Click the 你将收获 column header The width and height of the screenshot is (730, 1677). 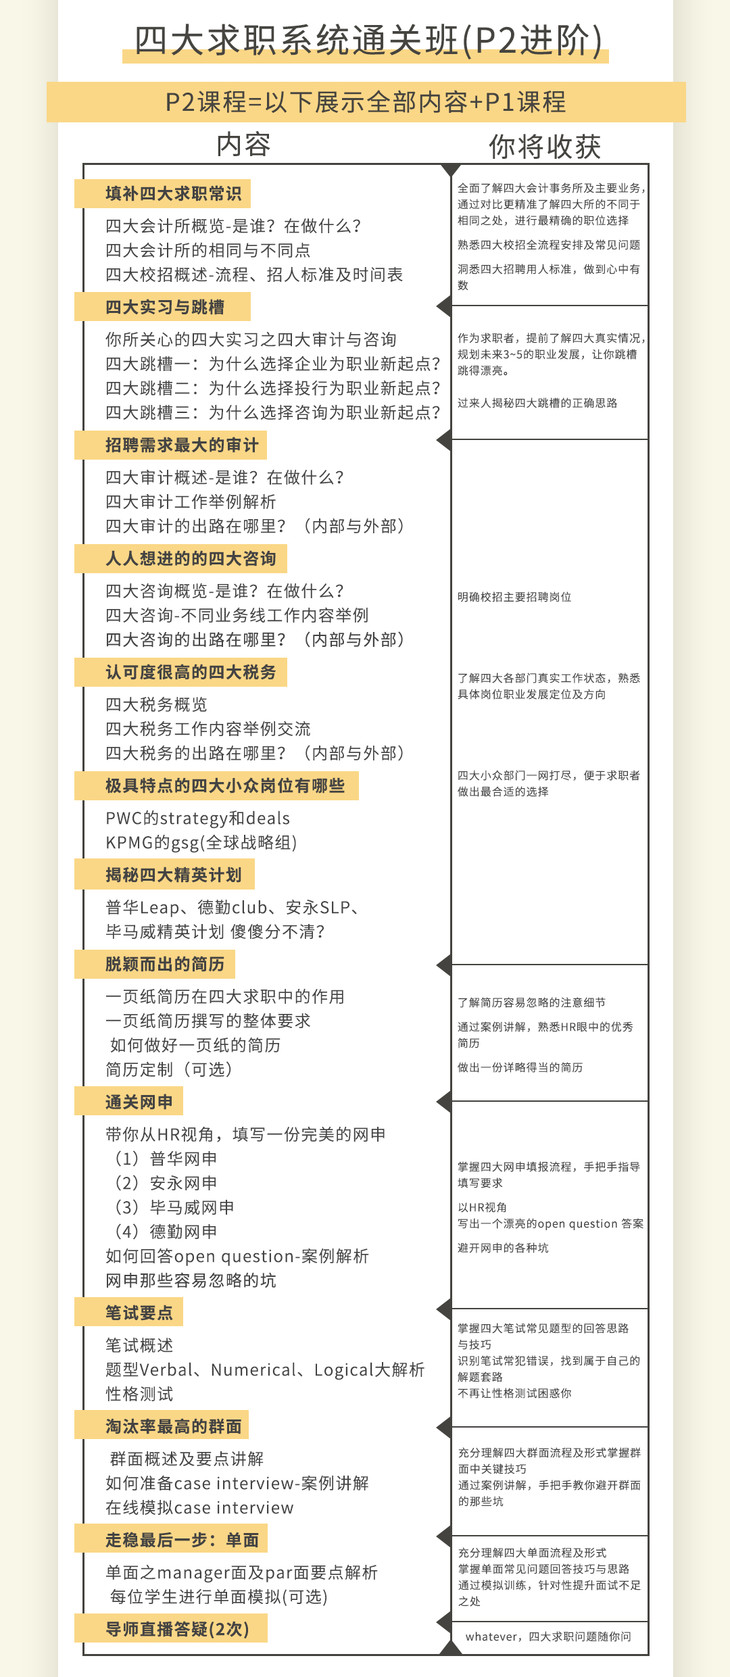tap(545, 146)
